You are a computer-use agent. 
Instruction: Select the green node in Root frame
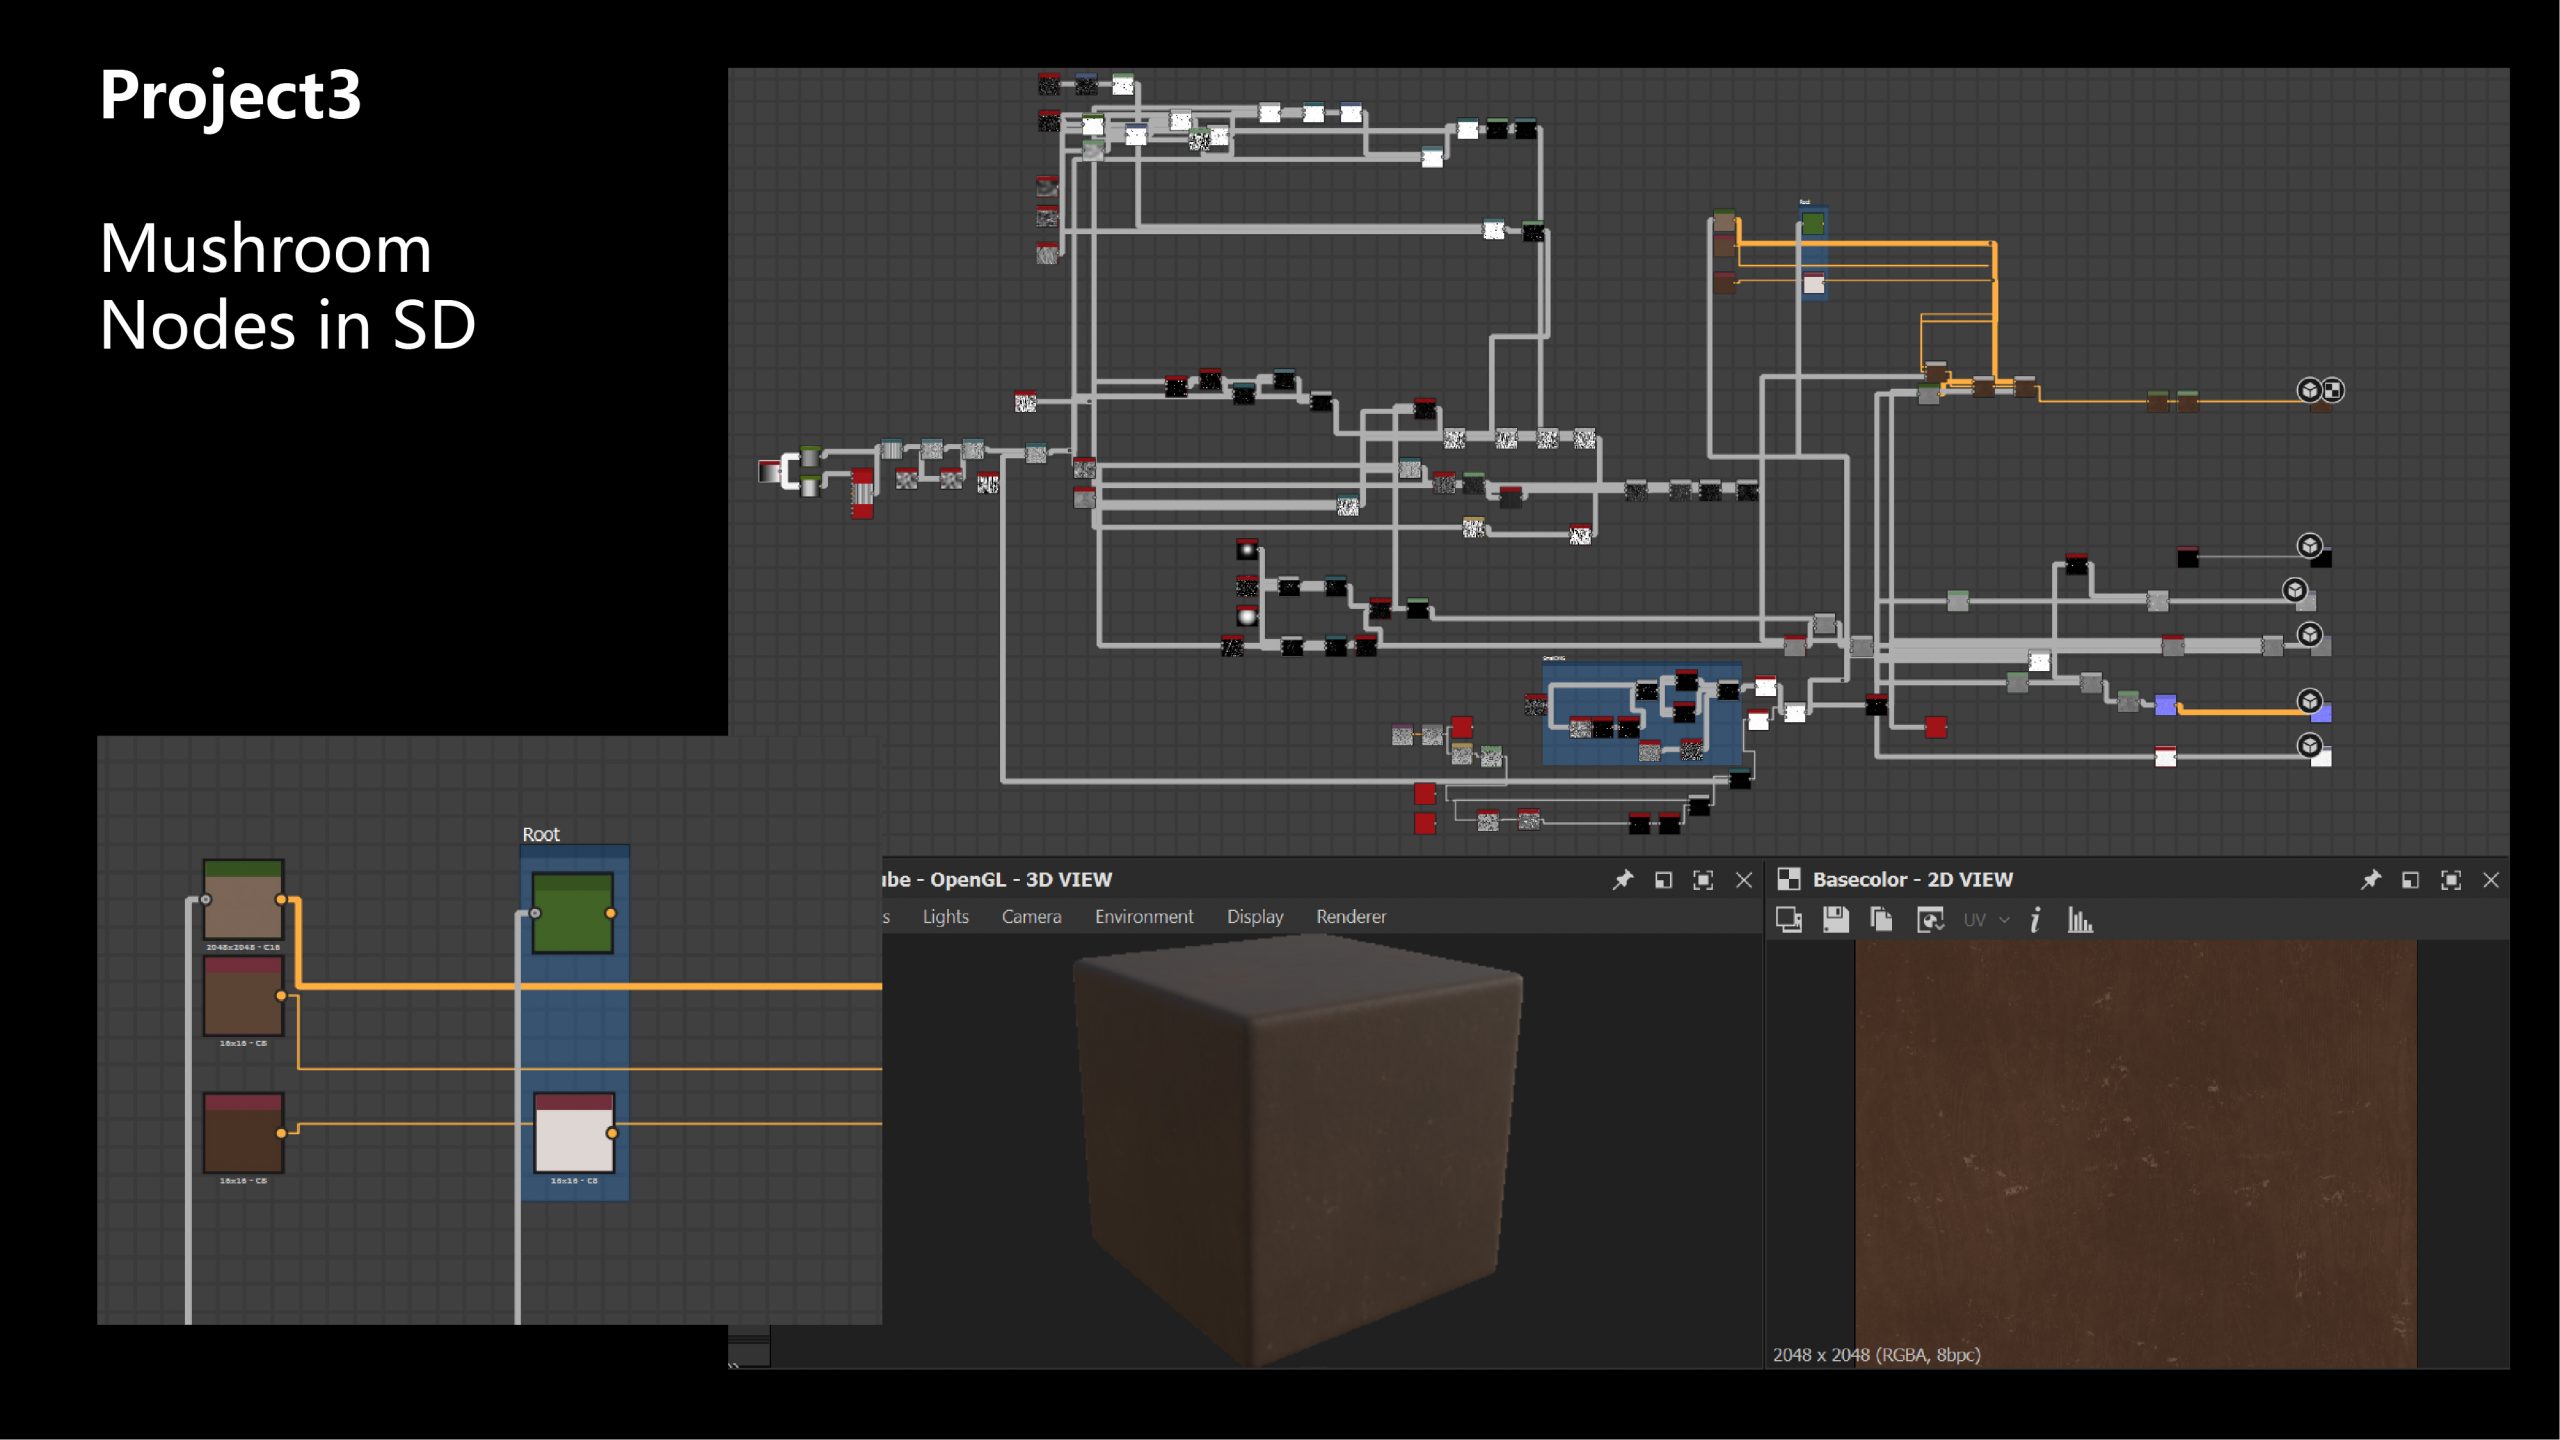(x=572, y=912)
